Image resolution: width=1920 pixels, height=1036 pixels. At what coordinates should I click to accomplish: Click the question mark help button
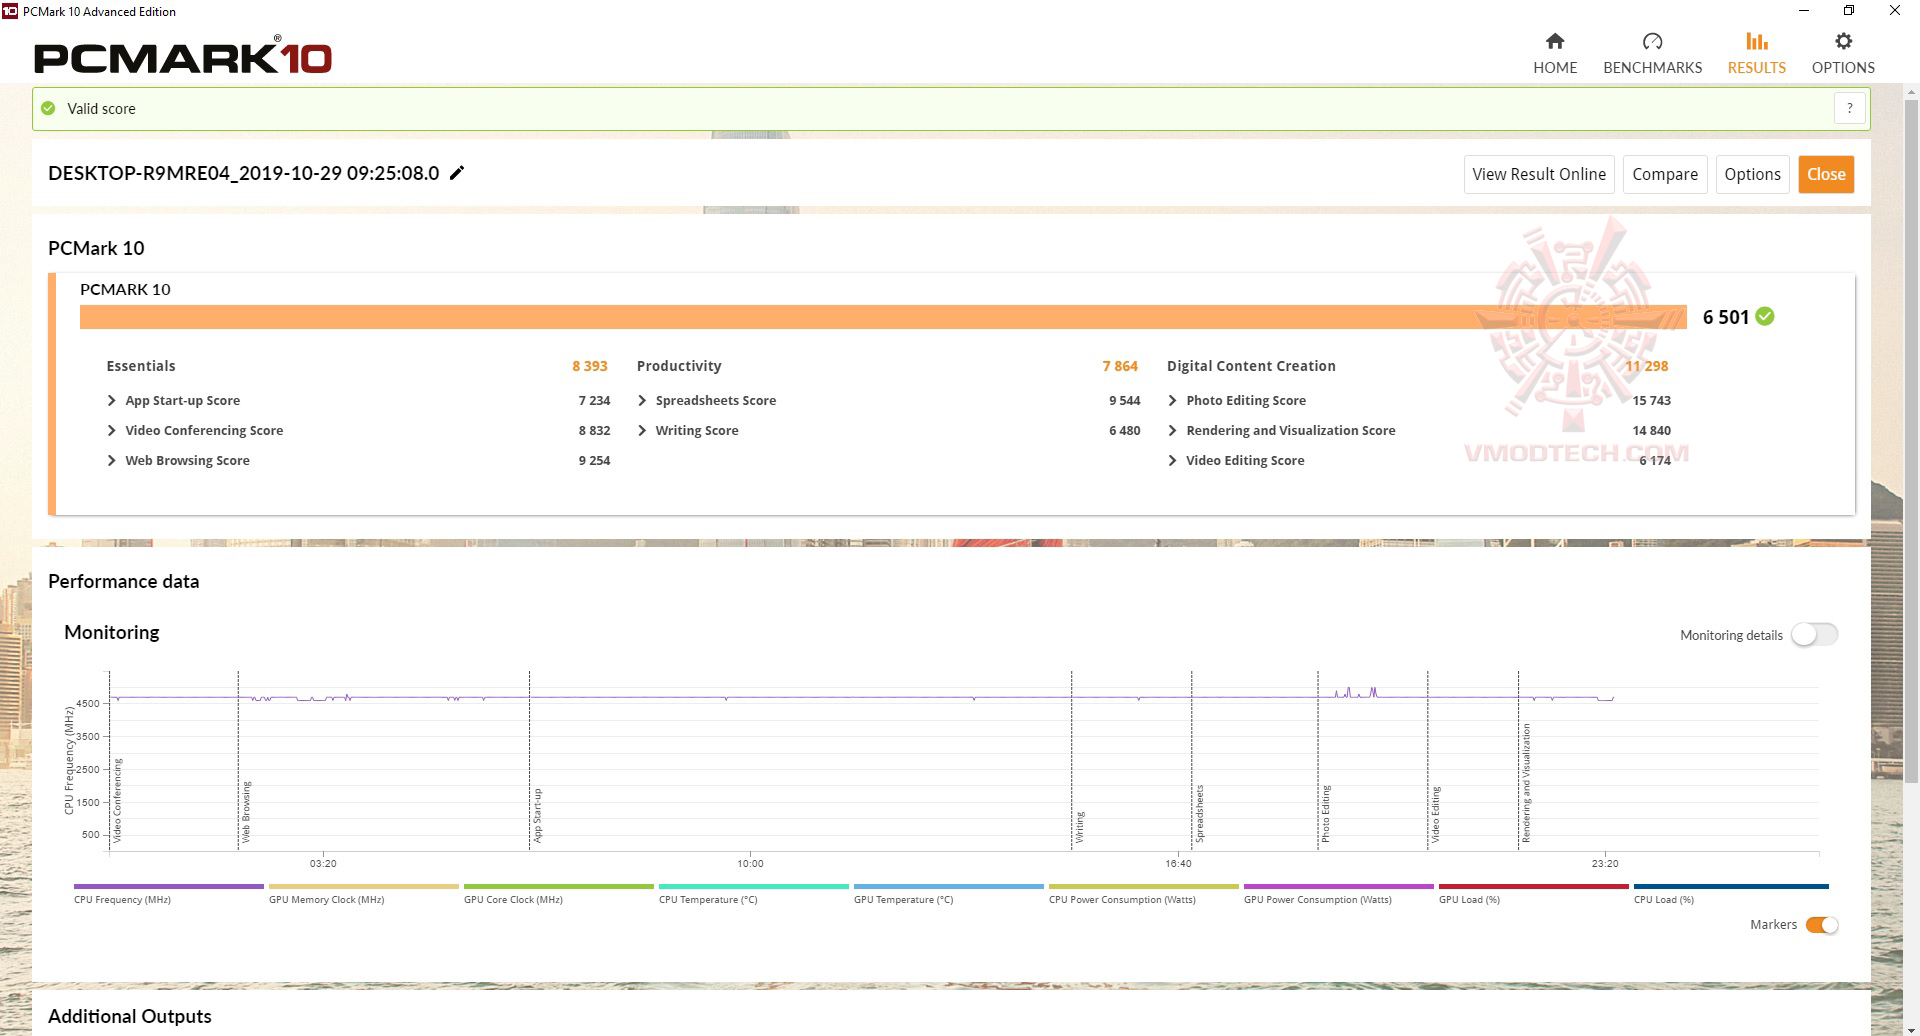(x=1850, y=108)
